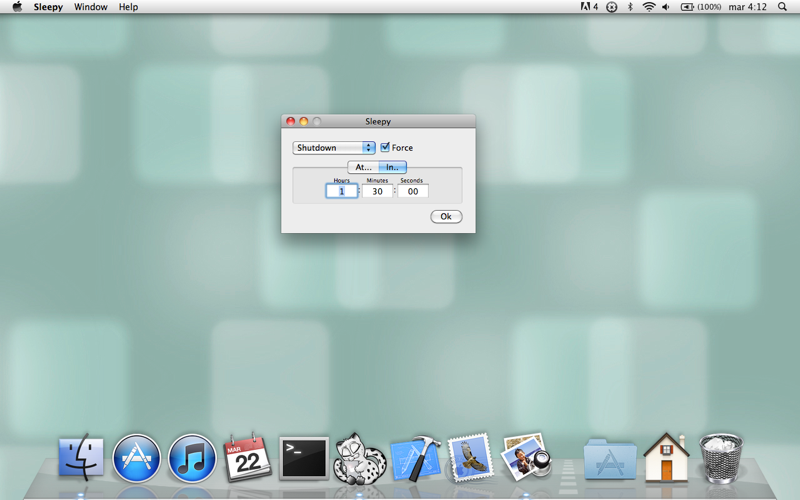This screenshot has height=500, width=800.
Task: Select the In.. segmented option
Action: point(392,167)
